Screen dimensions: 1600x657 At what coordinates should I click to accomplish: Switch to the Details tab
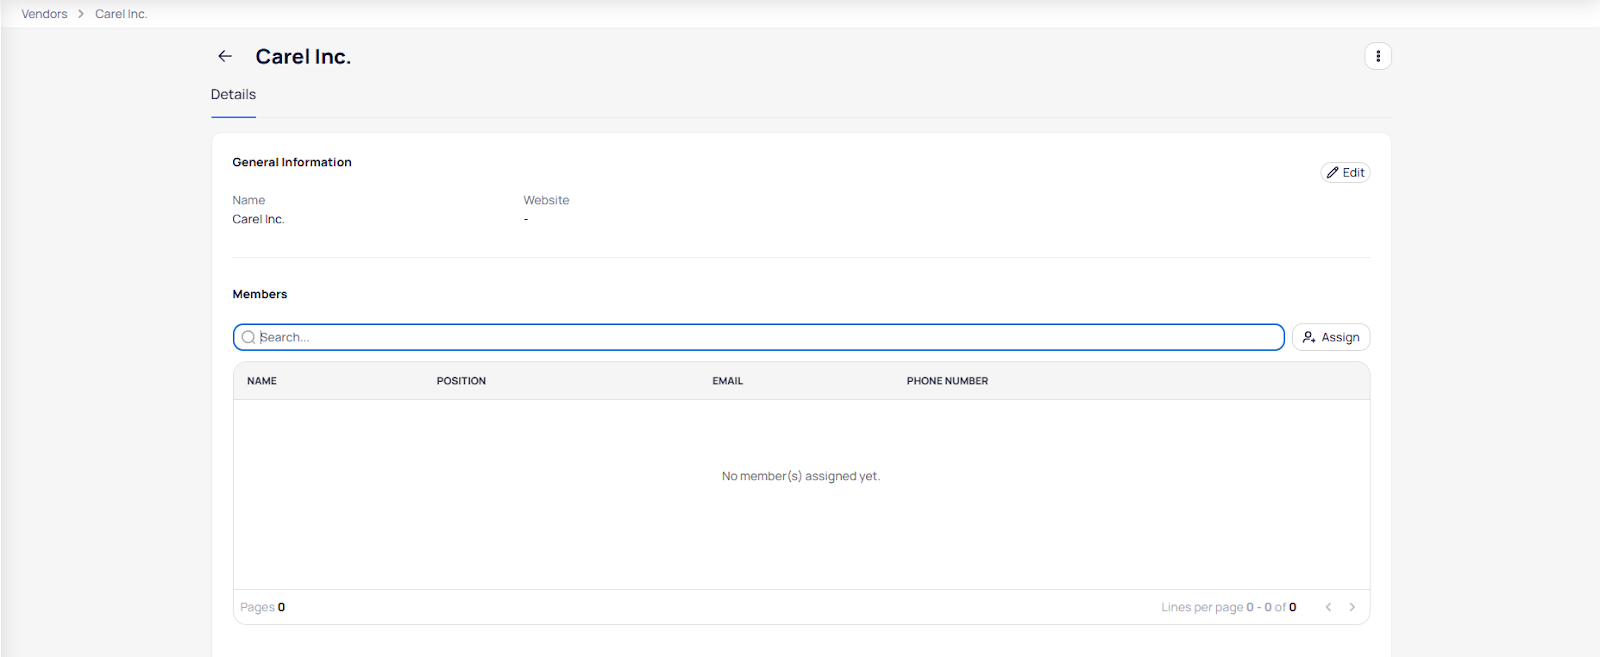click(x=233, y=95)
